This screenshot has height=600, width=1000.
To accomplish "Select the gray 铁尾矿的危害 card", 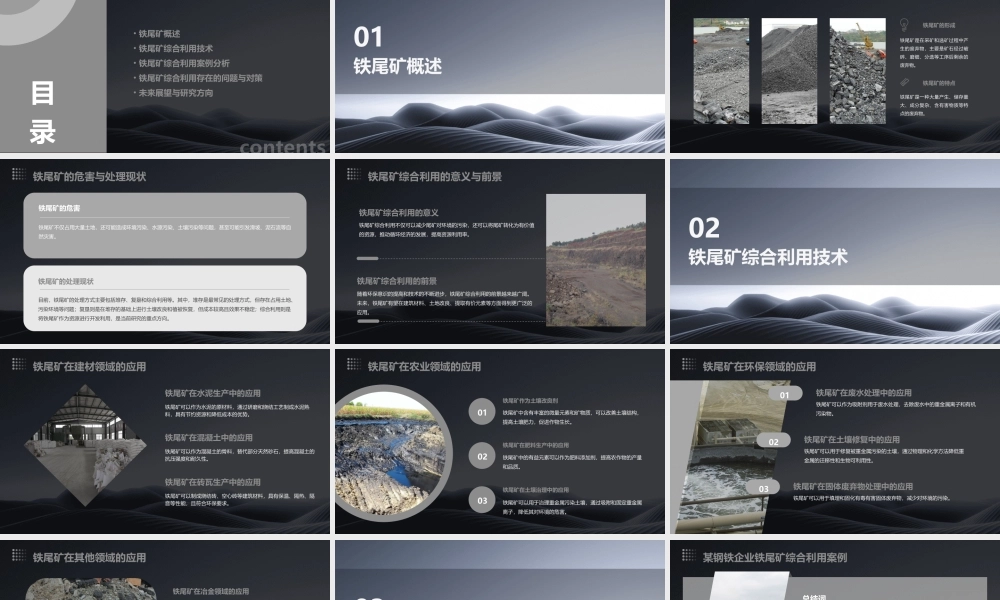I will point(165,225).
